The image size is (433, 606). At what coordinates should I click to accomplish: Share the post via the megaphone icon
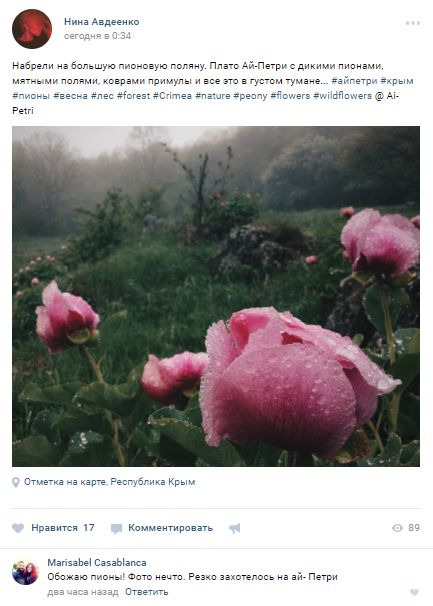[x=234, y=528]
